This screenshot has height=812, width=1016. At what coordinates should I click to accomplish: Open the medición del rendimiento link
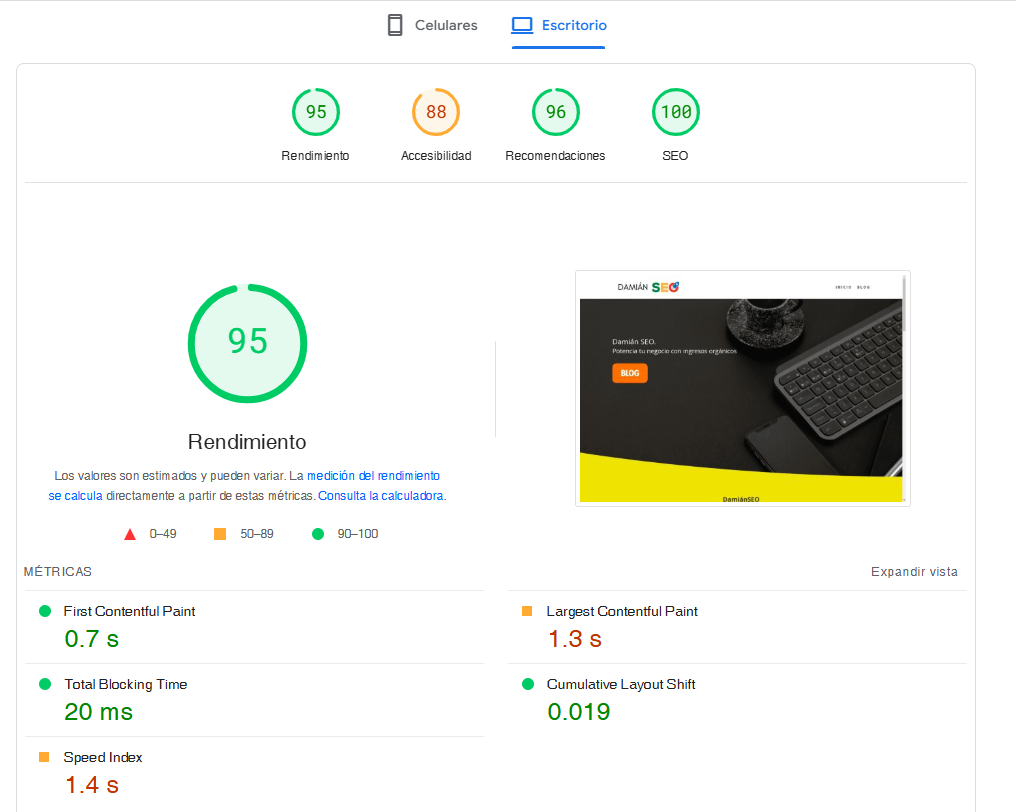[373, 476]
